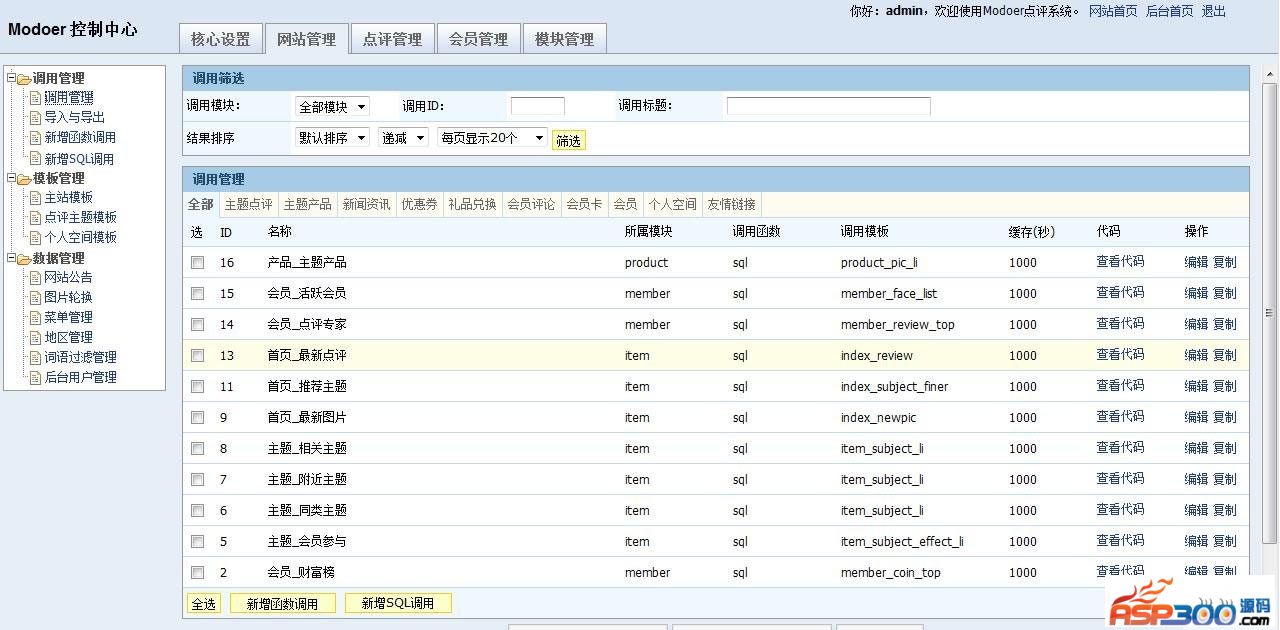Open the 每页显示20个 page size dropdown

point(492,138)
